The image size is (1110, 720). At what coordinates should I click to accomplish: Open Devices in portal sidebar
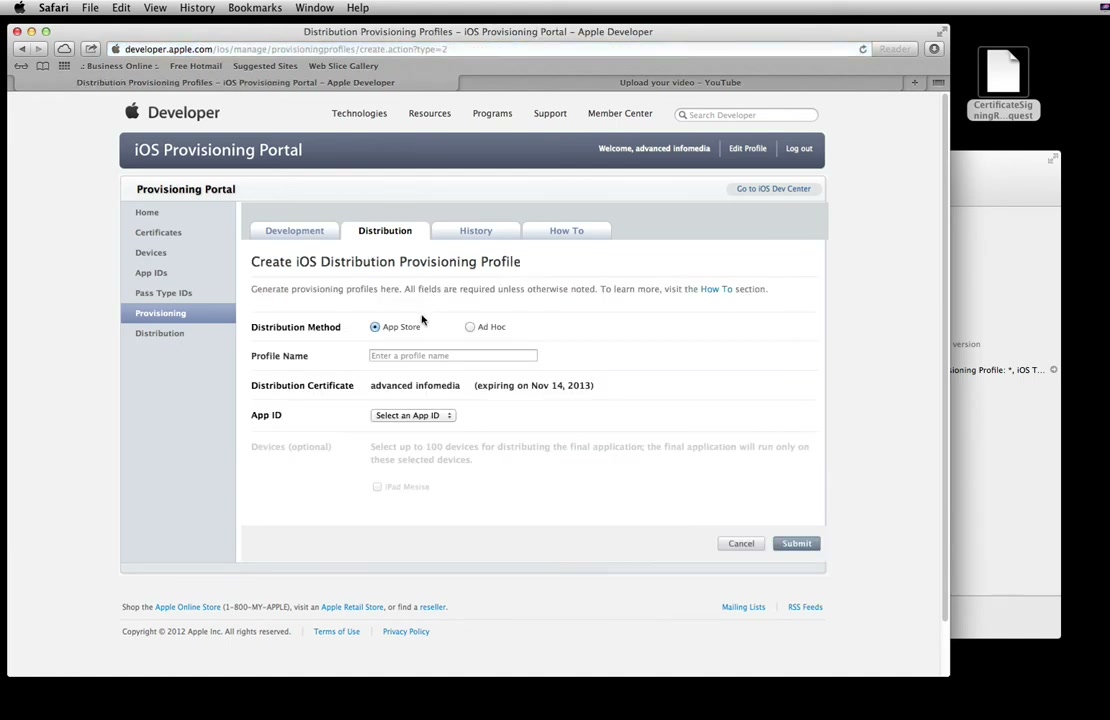pyautogui.click(x=151, y=253)
